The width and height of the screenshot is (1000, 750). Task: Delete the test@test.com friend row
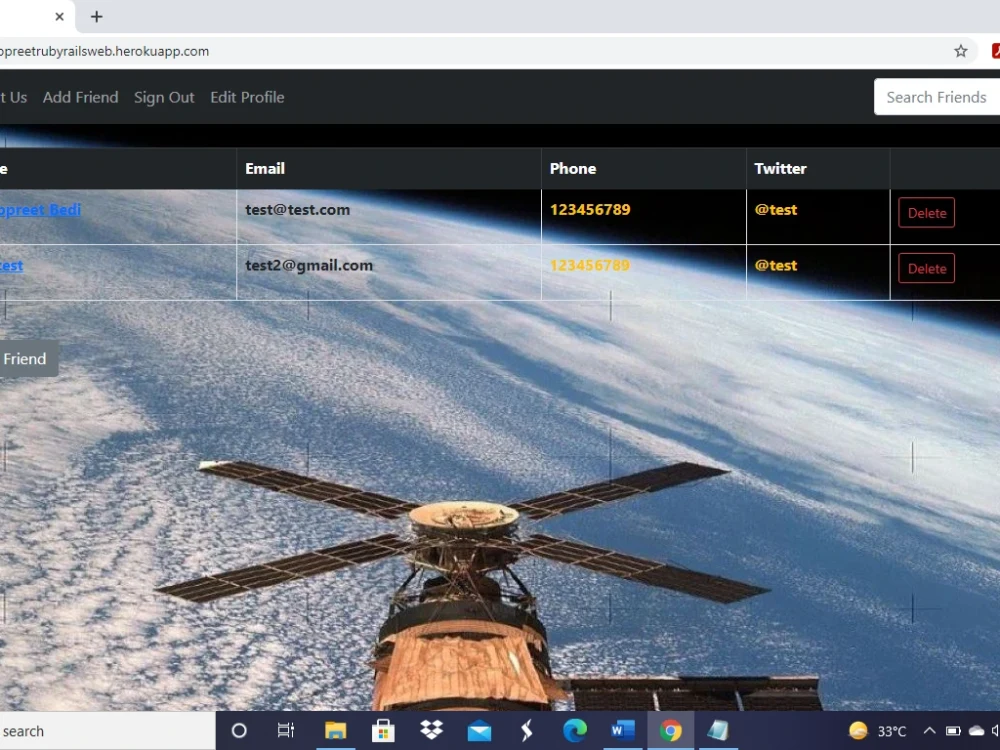click(926, 213)
